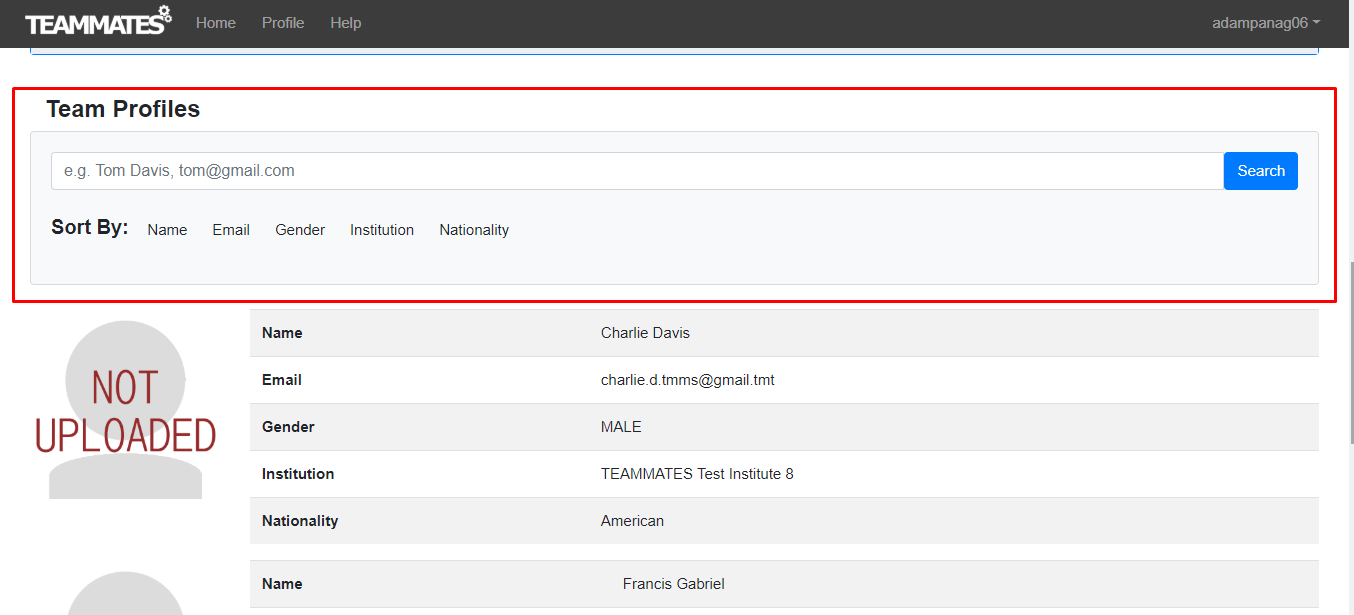Click the Team Profiles heading
The height and width of the screenshot is (615, 1354).
tap(123, 109)
